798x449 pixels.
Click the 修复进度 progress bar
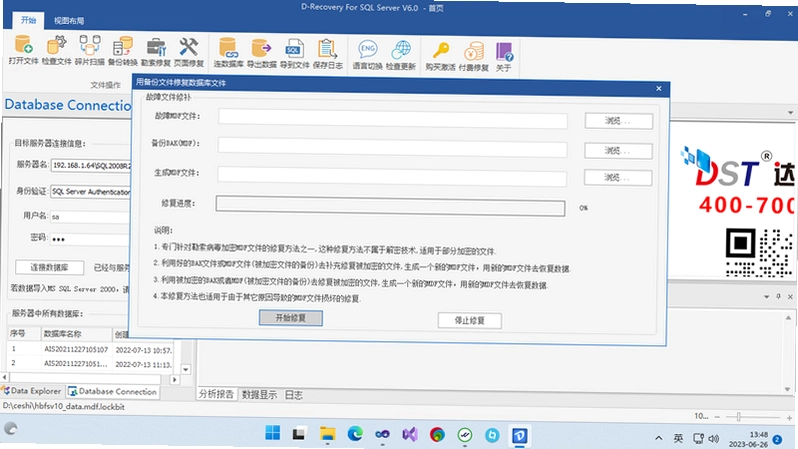390,206
